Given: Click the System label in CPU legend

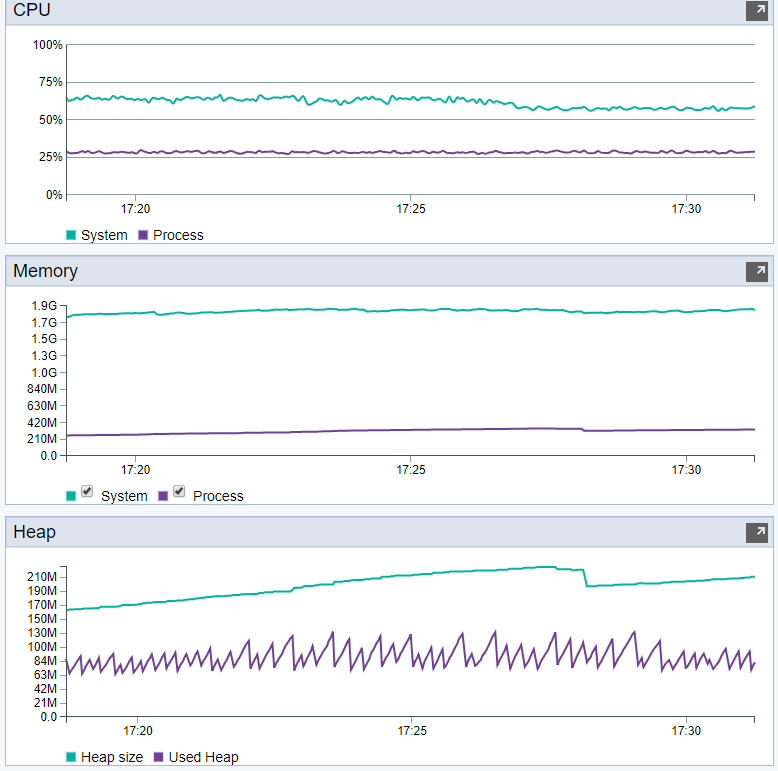Looking at the screenshot, I should click(x=104, y=235).
